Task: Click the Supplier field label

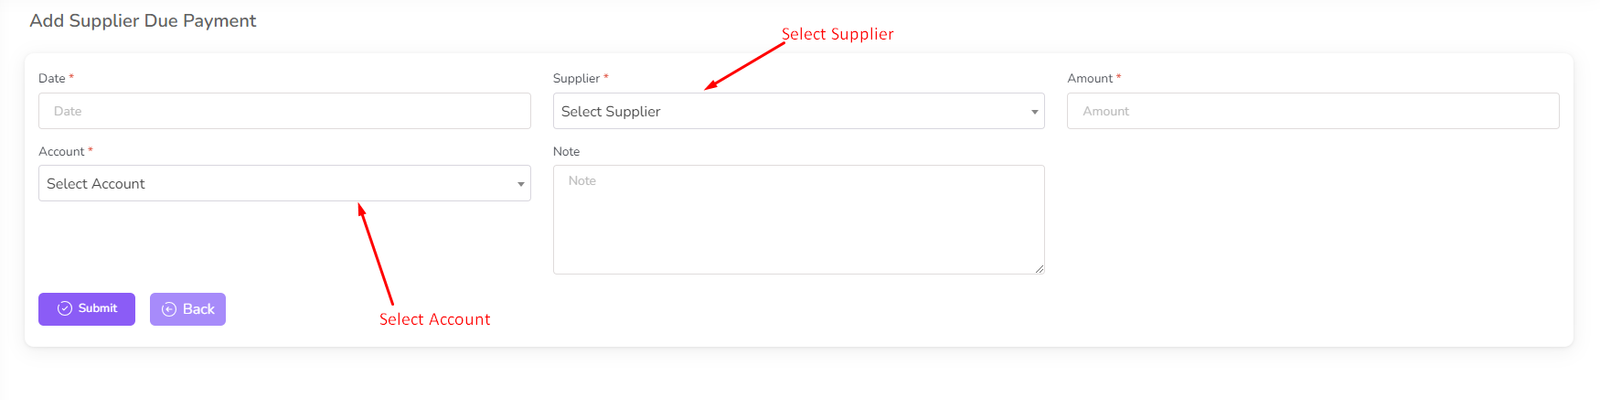Action: tap(576, 78)
